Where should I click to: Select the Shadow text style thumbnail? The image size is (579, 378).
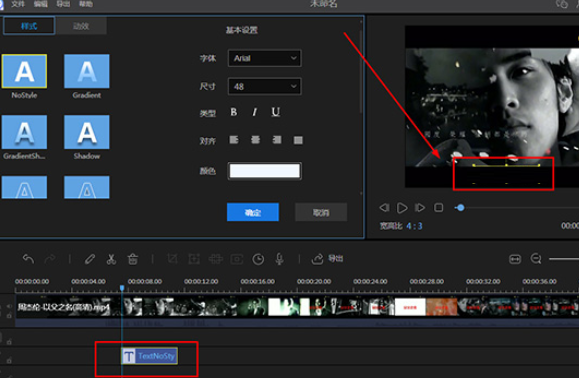pyautogui.click(x=87, y=132)
